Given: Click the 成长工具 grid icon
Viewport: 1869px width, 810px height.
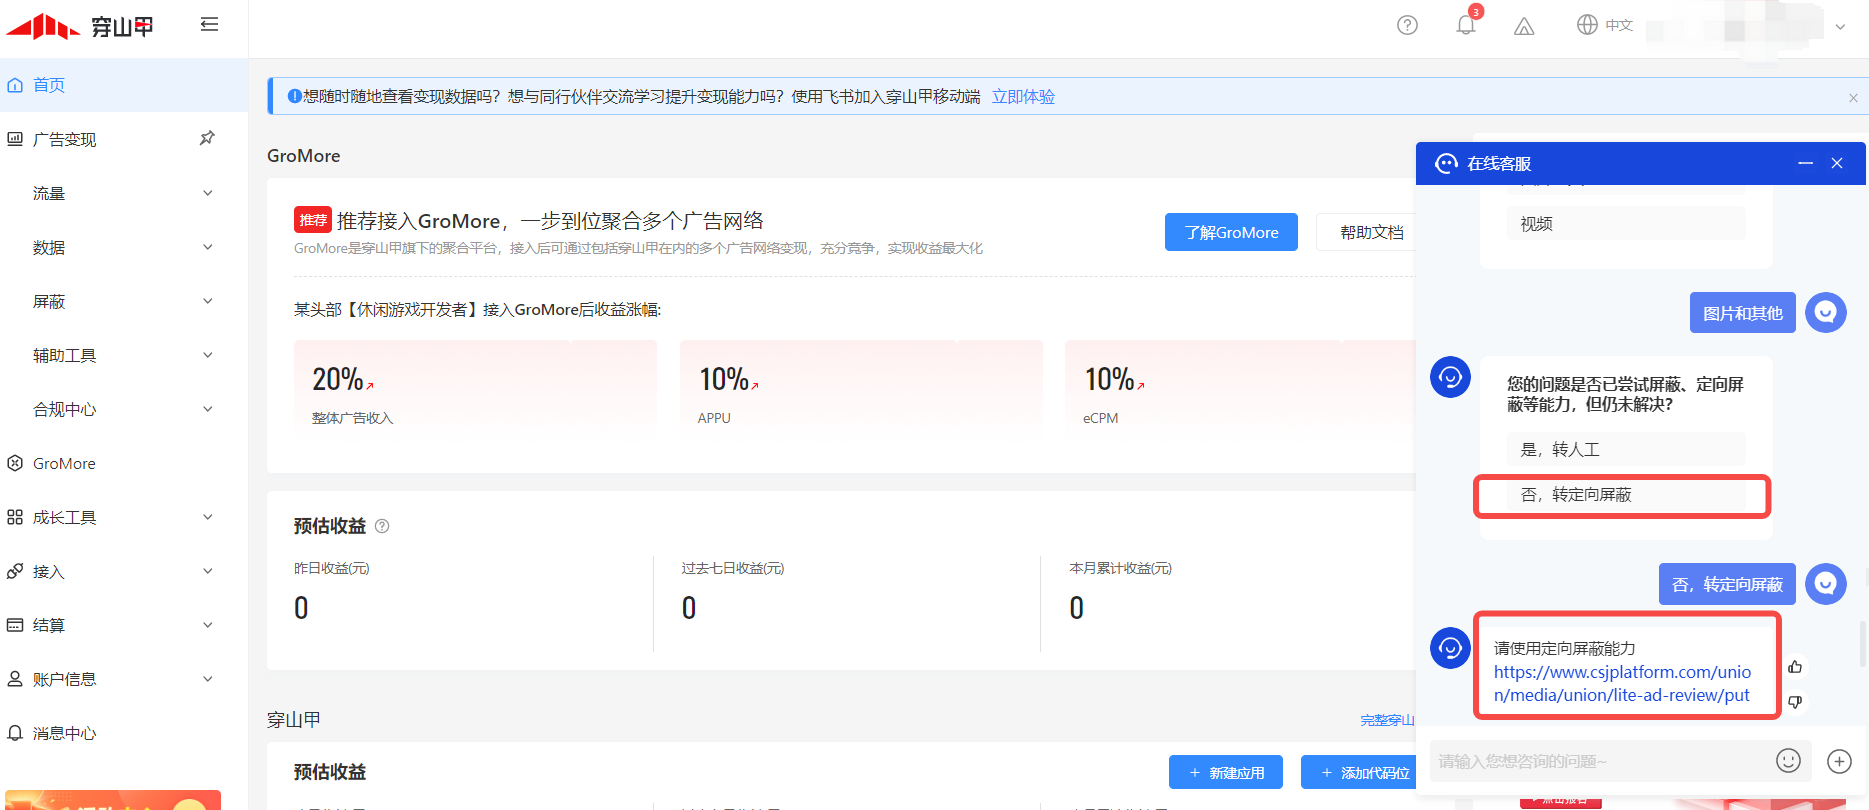Looking at the screenshot, I should (15, 517).
